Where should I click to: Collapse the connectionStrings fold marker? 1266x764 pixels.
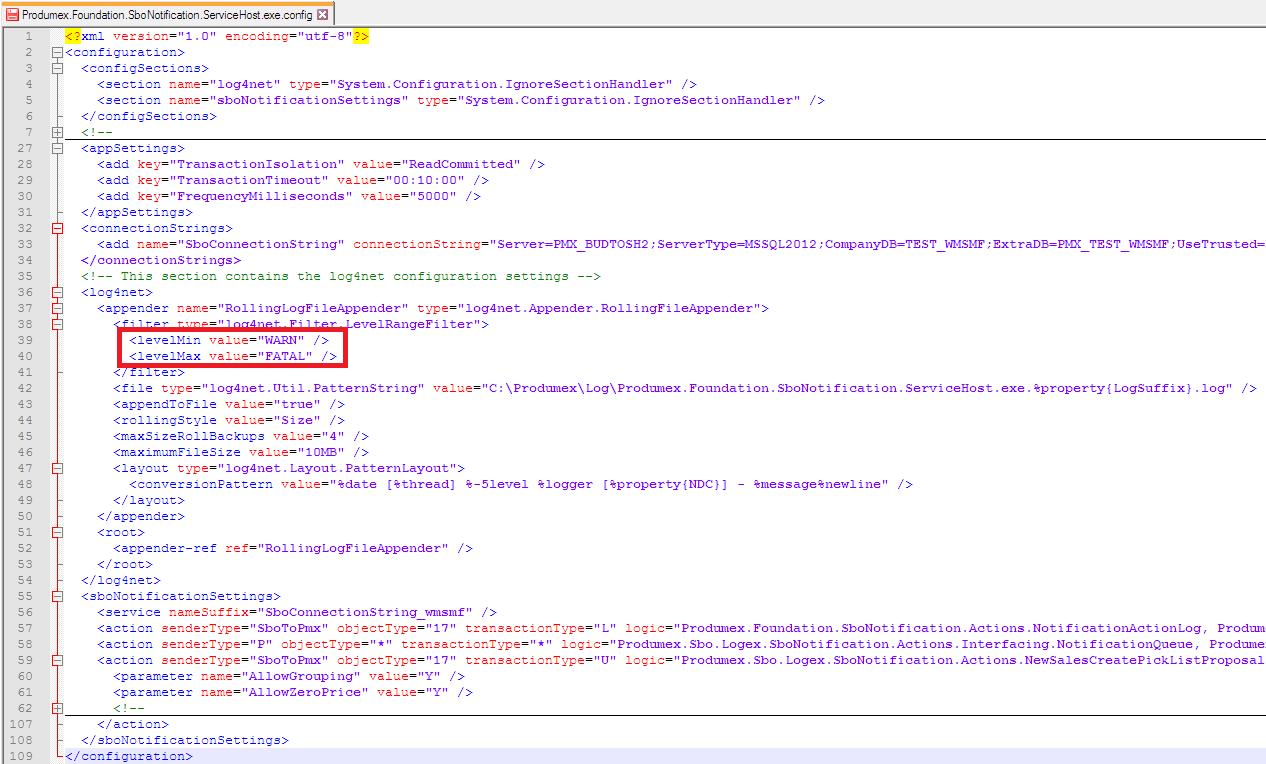click(x=57, y=228)
